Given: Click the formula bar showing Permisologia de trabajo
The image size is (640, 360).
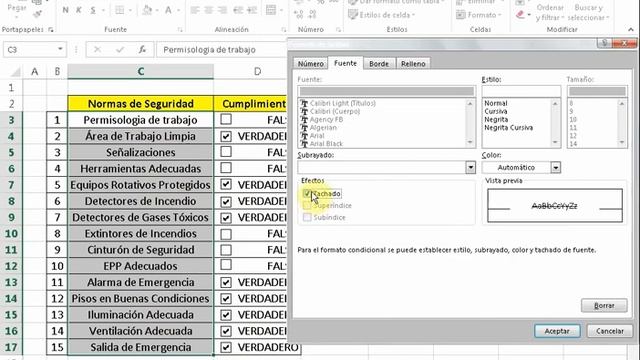Looking at the screenshot, I should coord(221,49).
